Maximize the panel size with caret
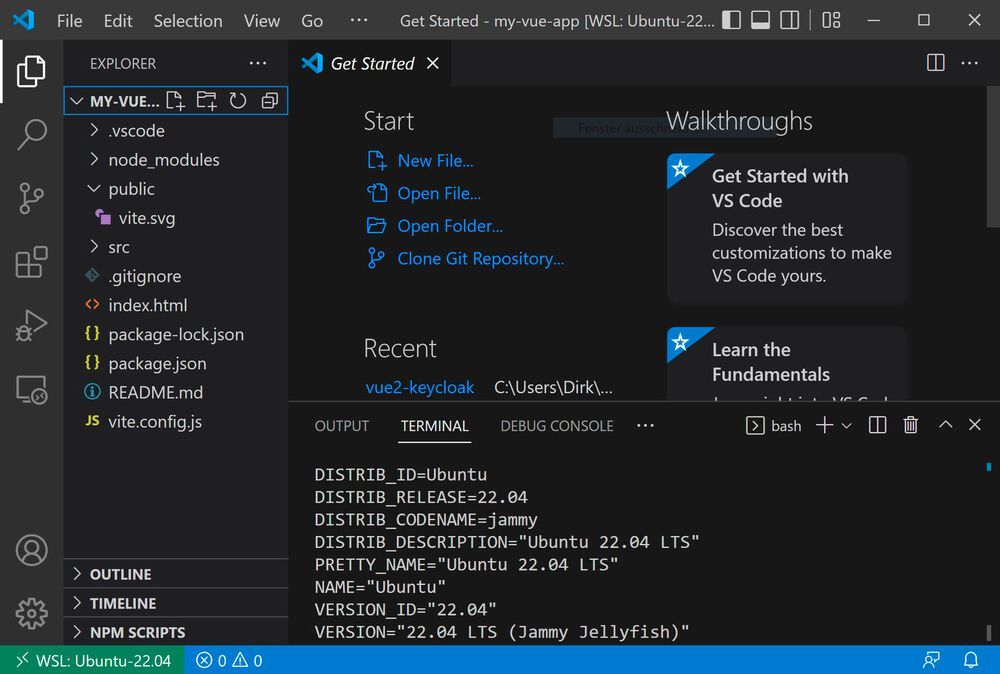 coord(945,425)
